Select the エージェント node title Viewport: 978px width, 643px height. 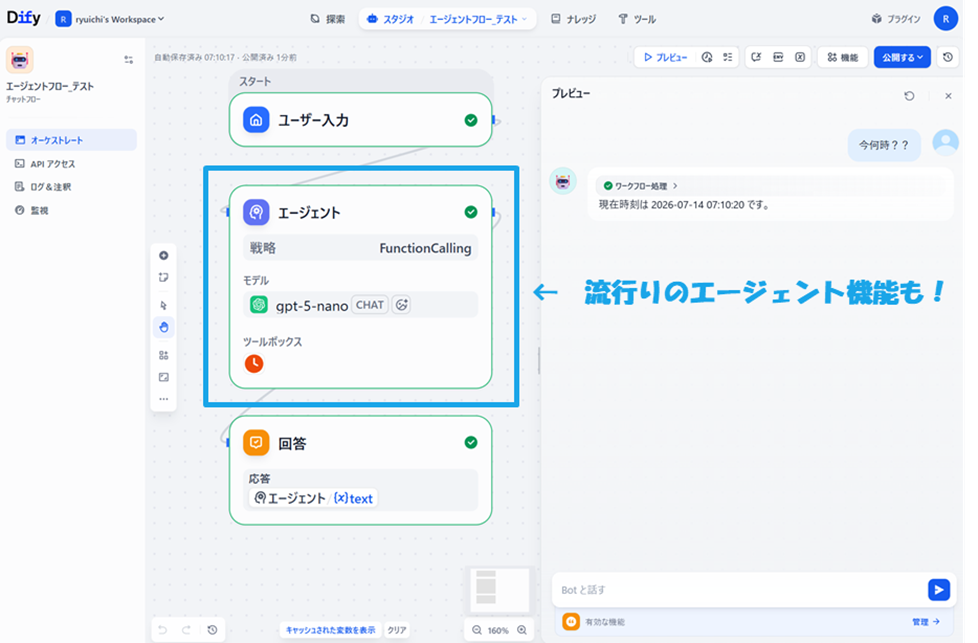(309, 213)
